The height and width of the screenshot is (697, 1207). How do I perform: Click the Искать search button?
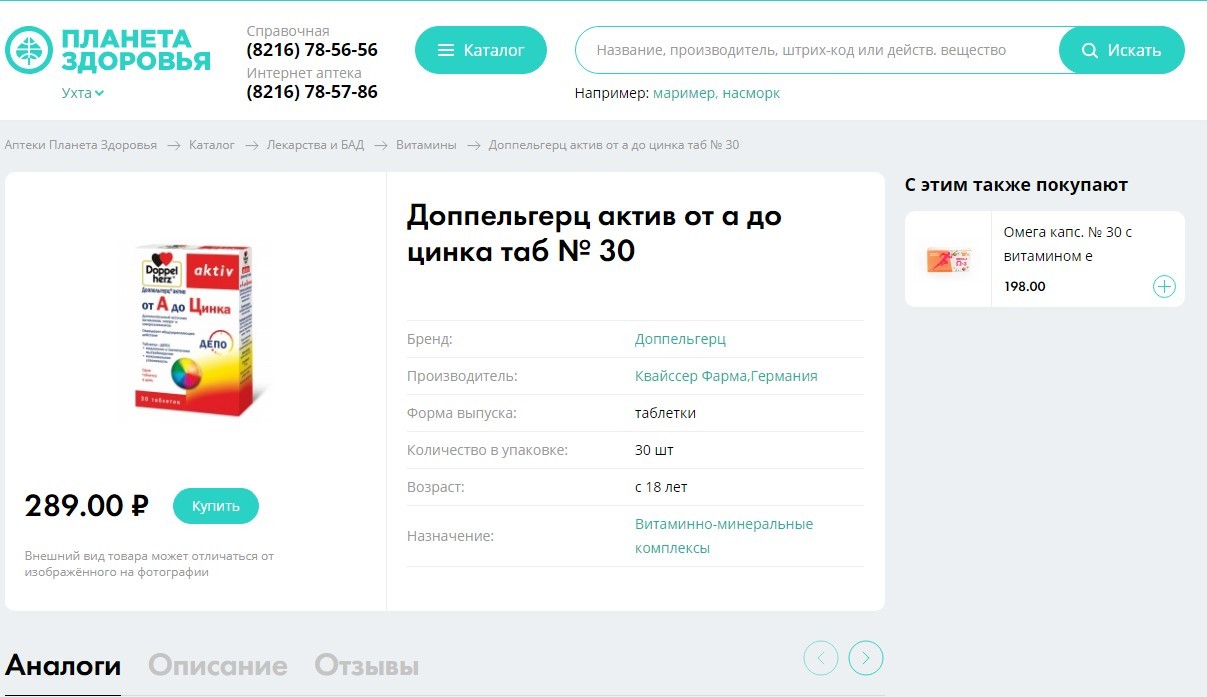[x=1121, y=50]
